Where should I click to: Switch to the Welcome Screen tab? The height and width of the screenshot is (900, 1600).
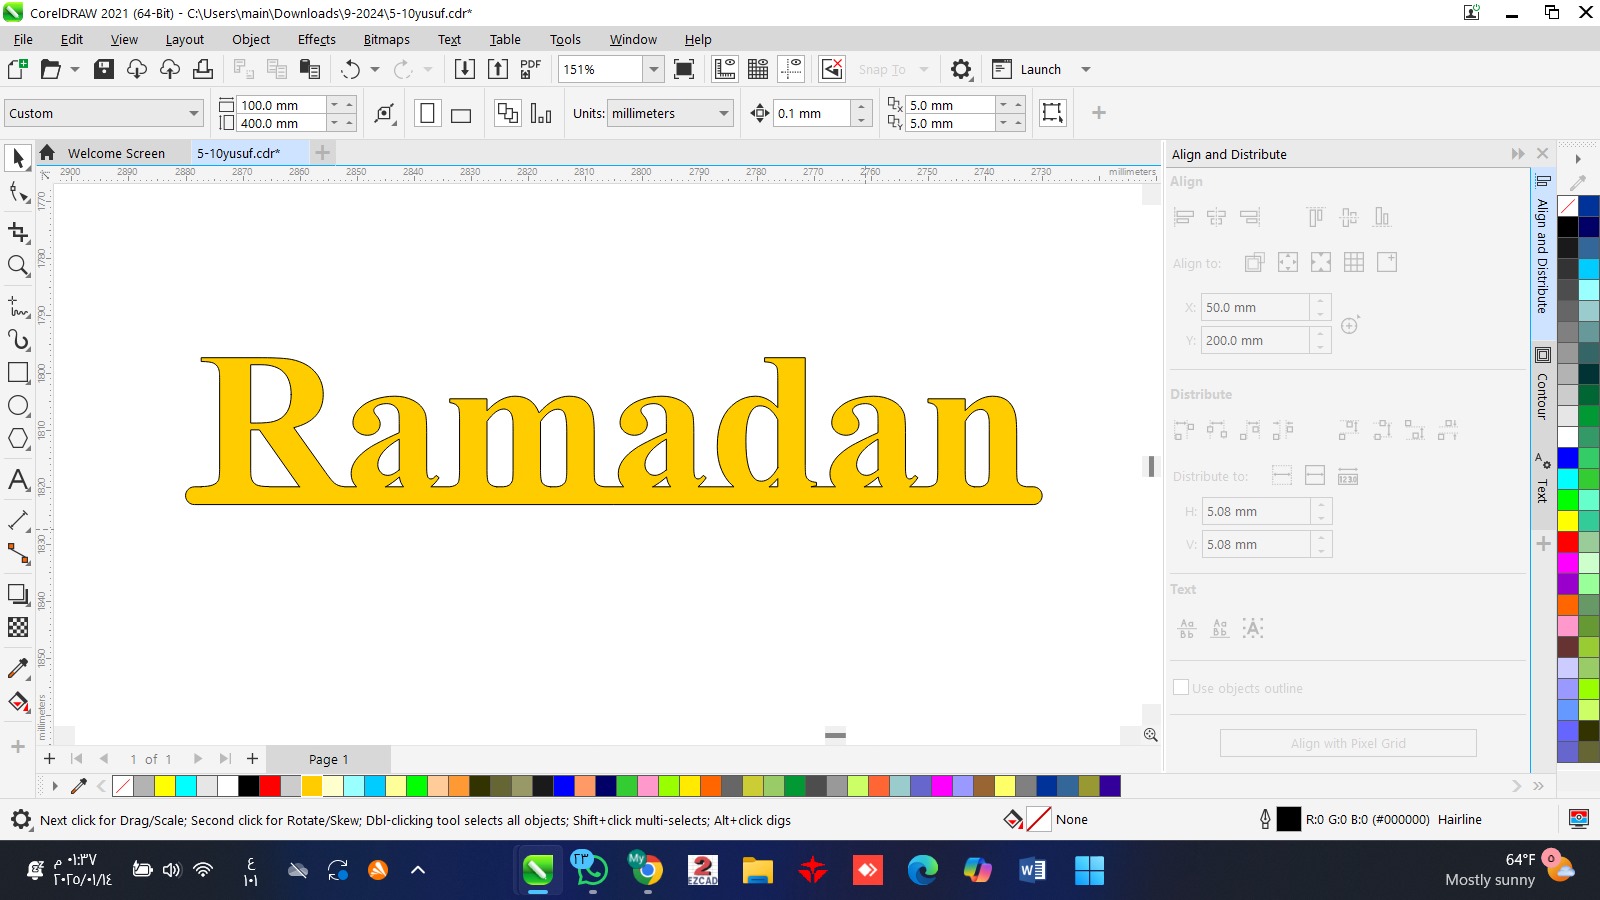pyautogui.click(x=115, y=153)
